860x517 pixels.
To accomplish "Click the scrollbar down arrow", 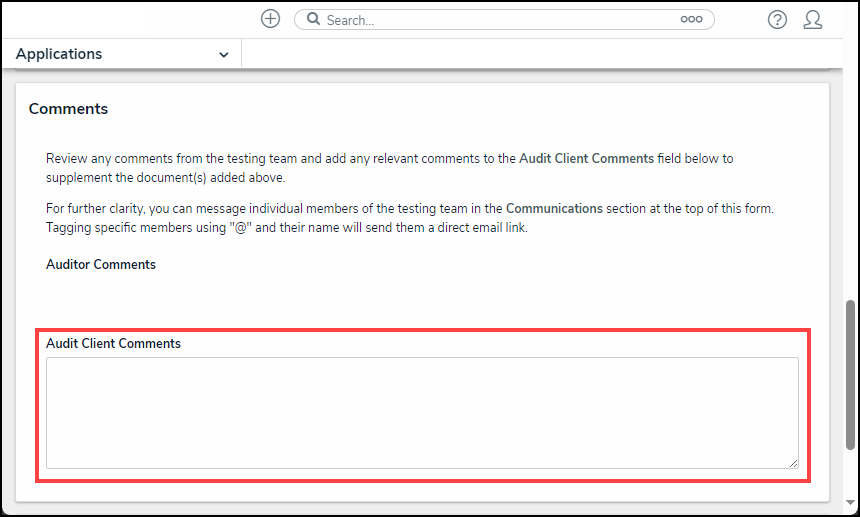I will [x=851, y=503].
